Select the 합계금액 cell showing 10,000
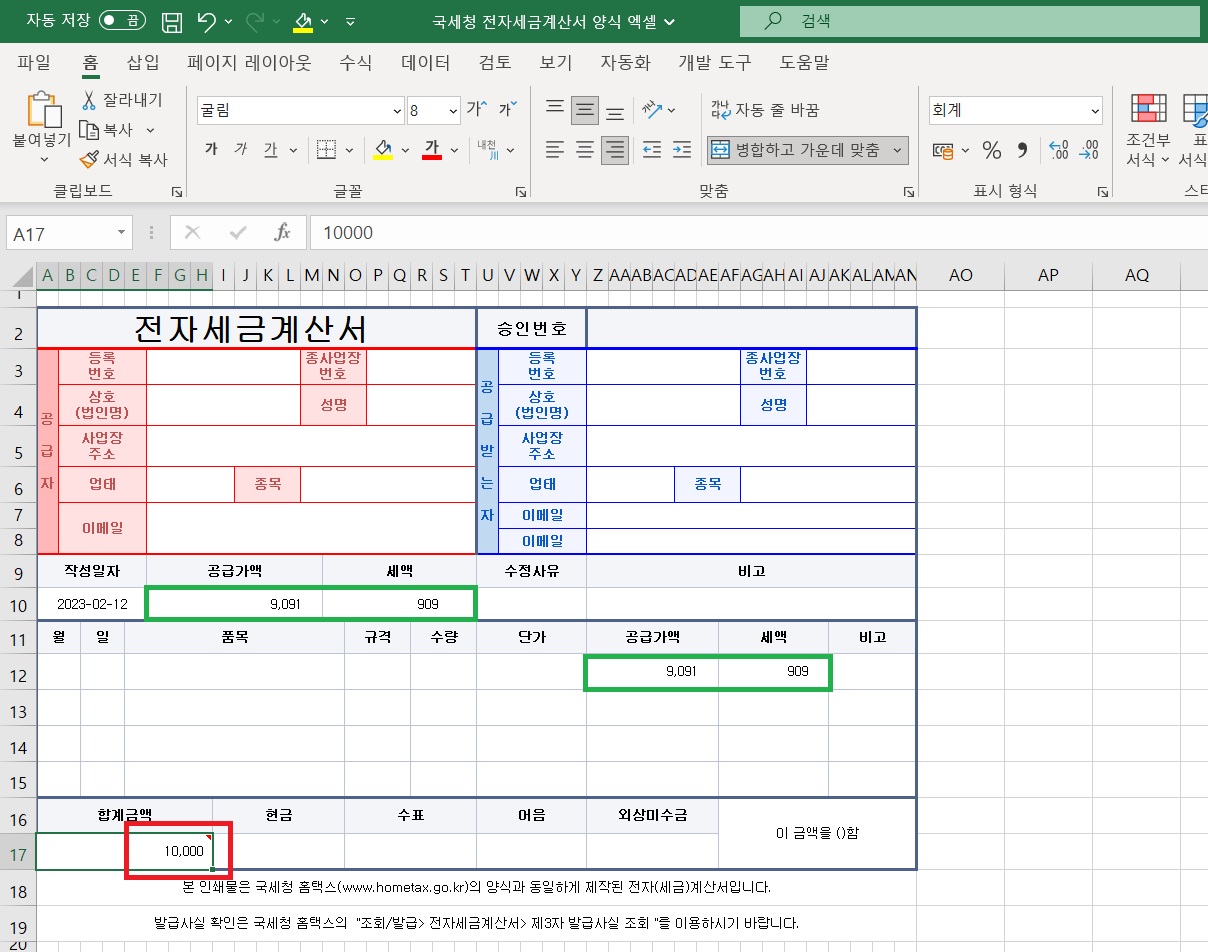The width and height of the screenshot is (1208, 952). (x=125, y=851)
